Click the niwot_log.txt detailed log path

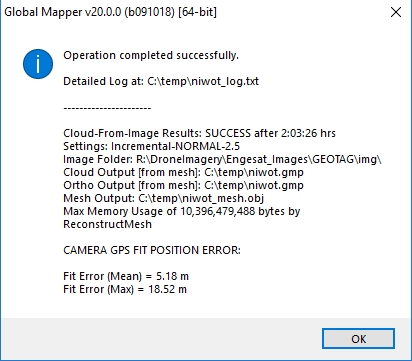[203, 81]
